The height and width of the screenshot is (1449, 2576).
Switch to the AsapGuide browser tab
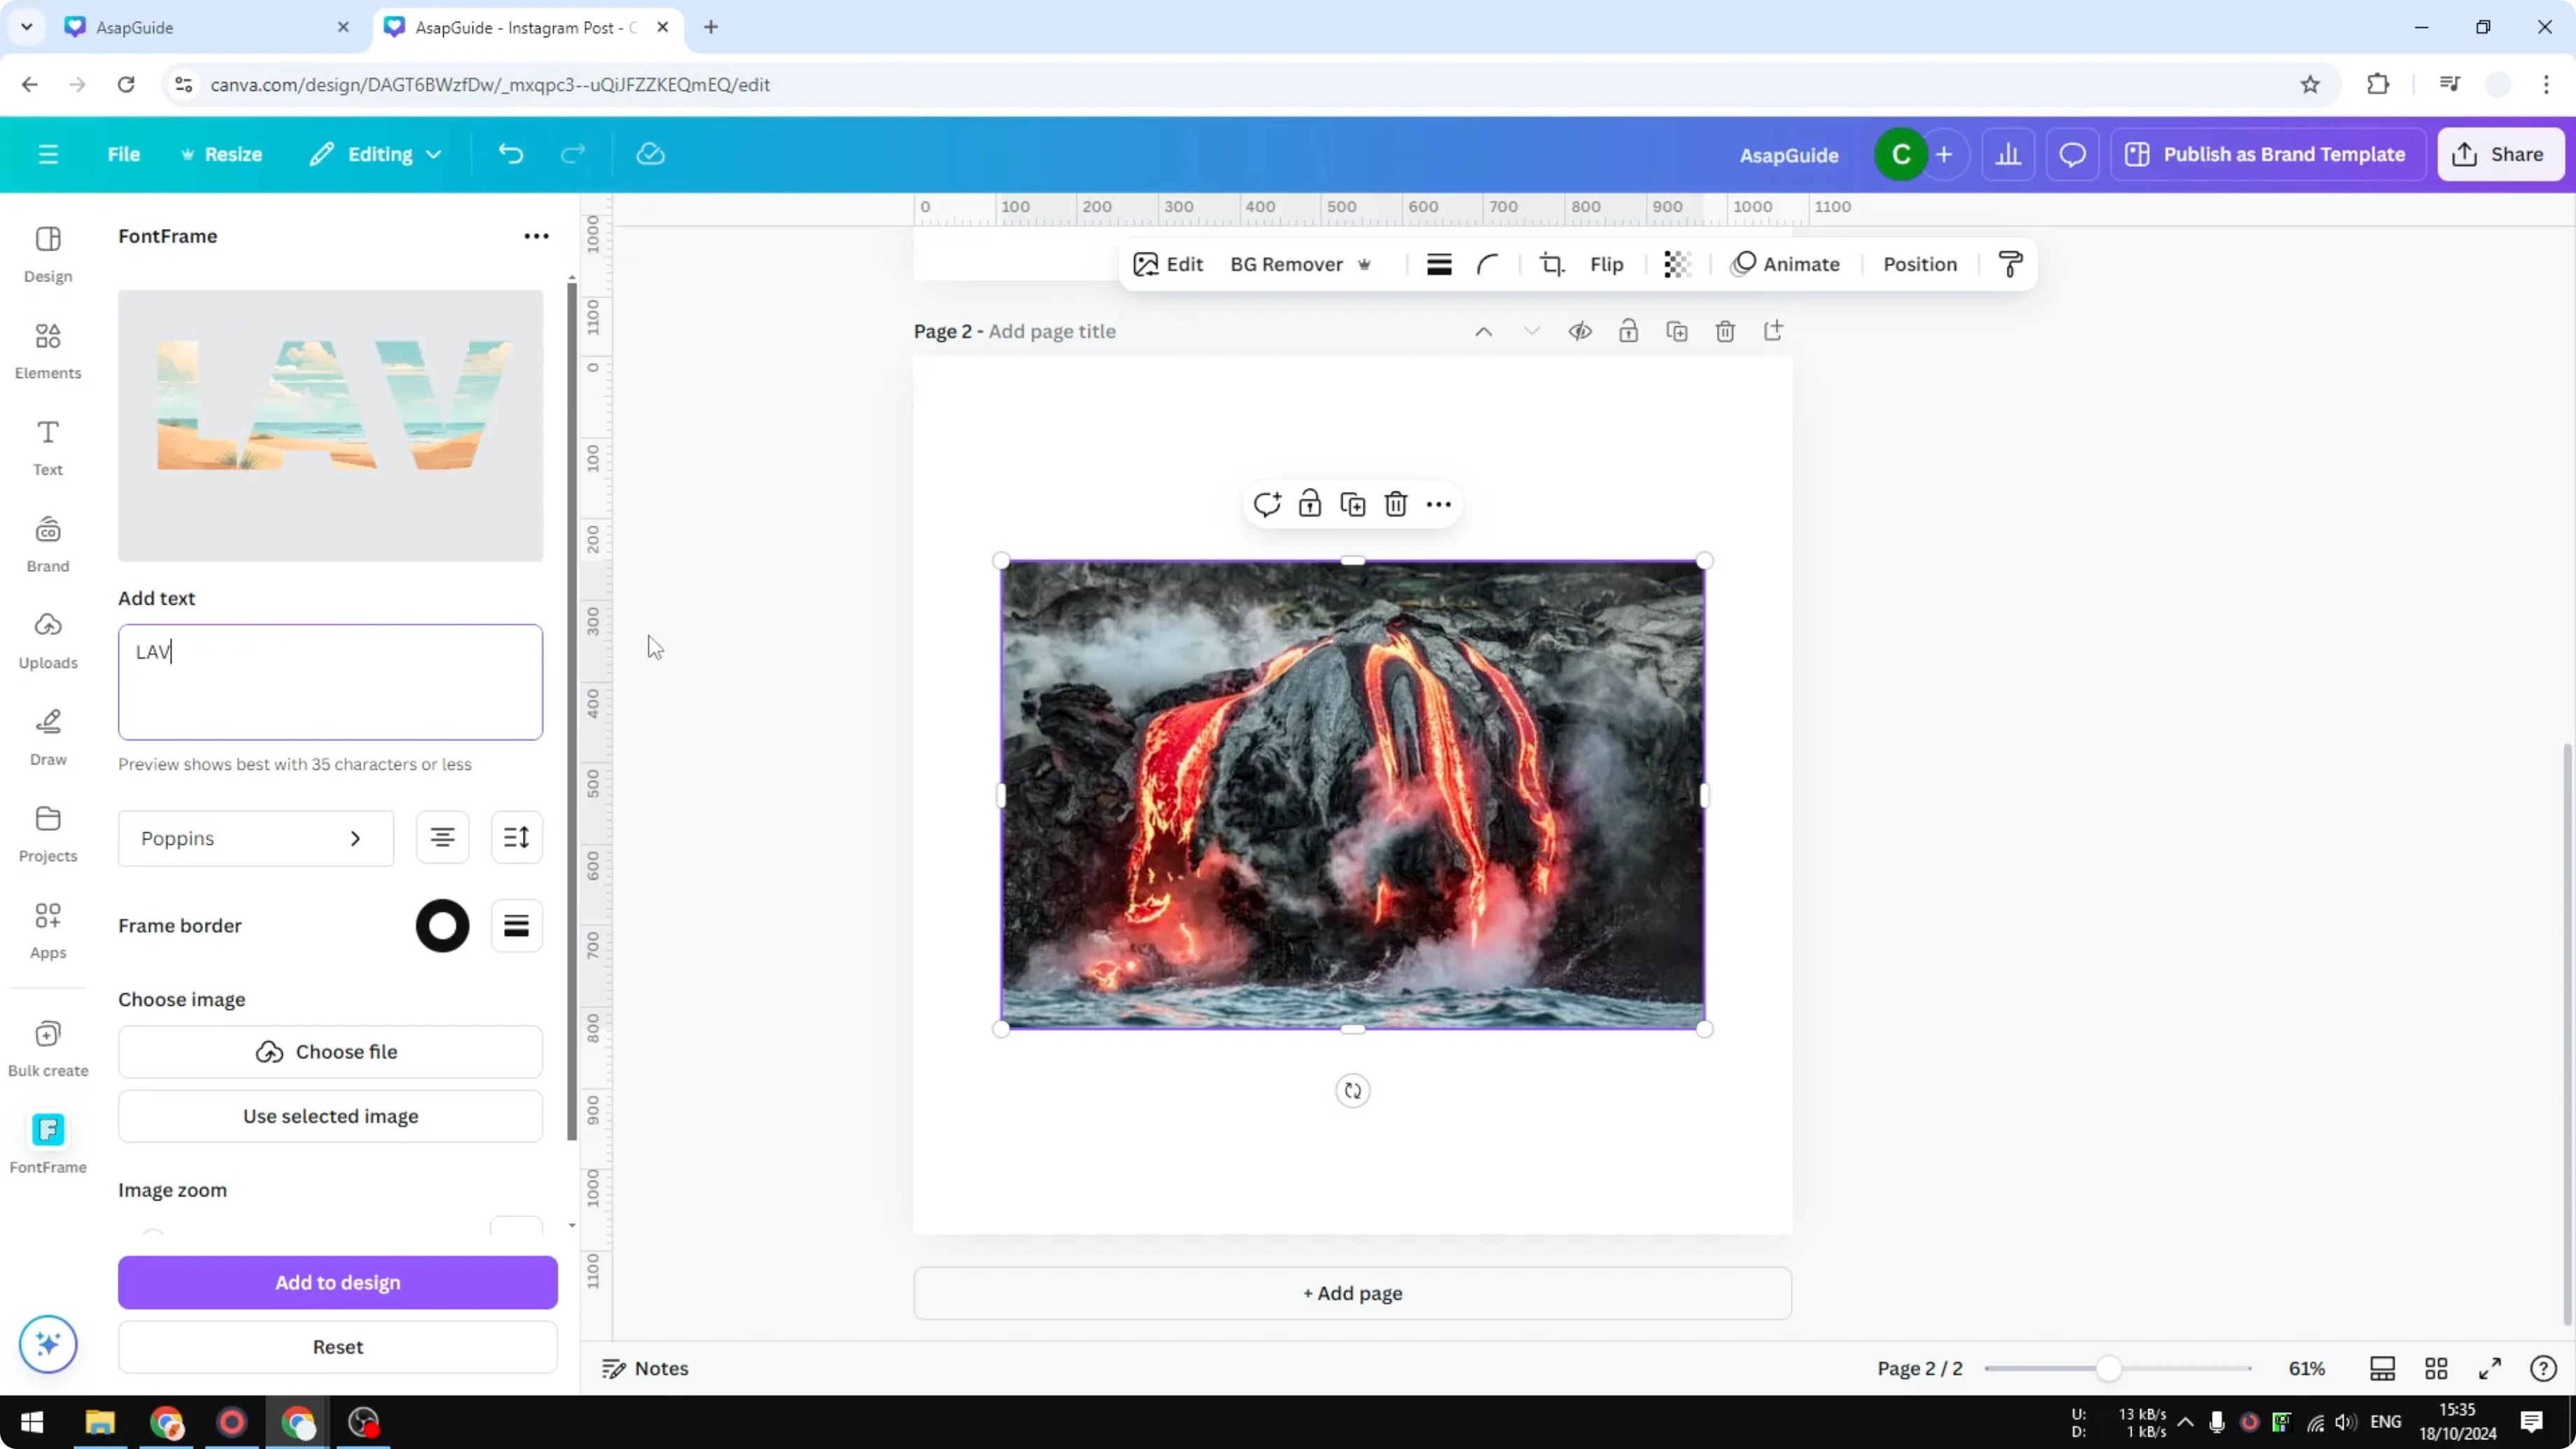click(190, 27)
